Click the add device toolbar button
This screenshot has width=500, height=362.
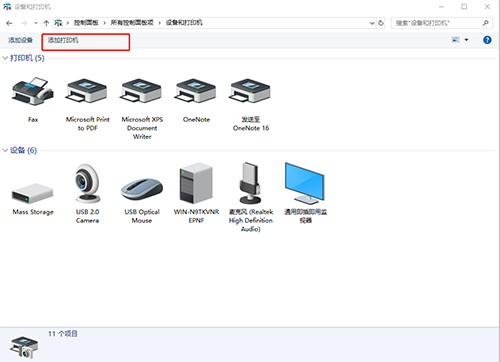pyautogui.click(x=20, y=40)
